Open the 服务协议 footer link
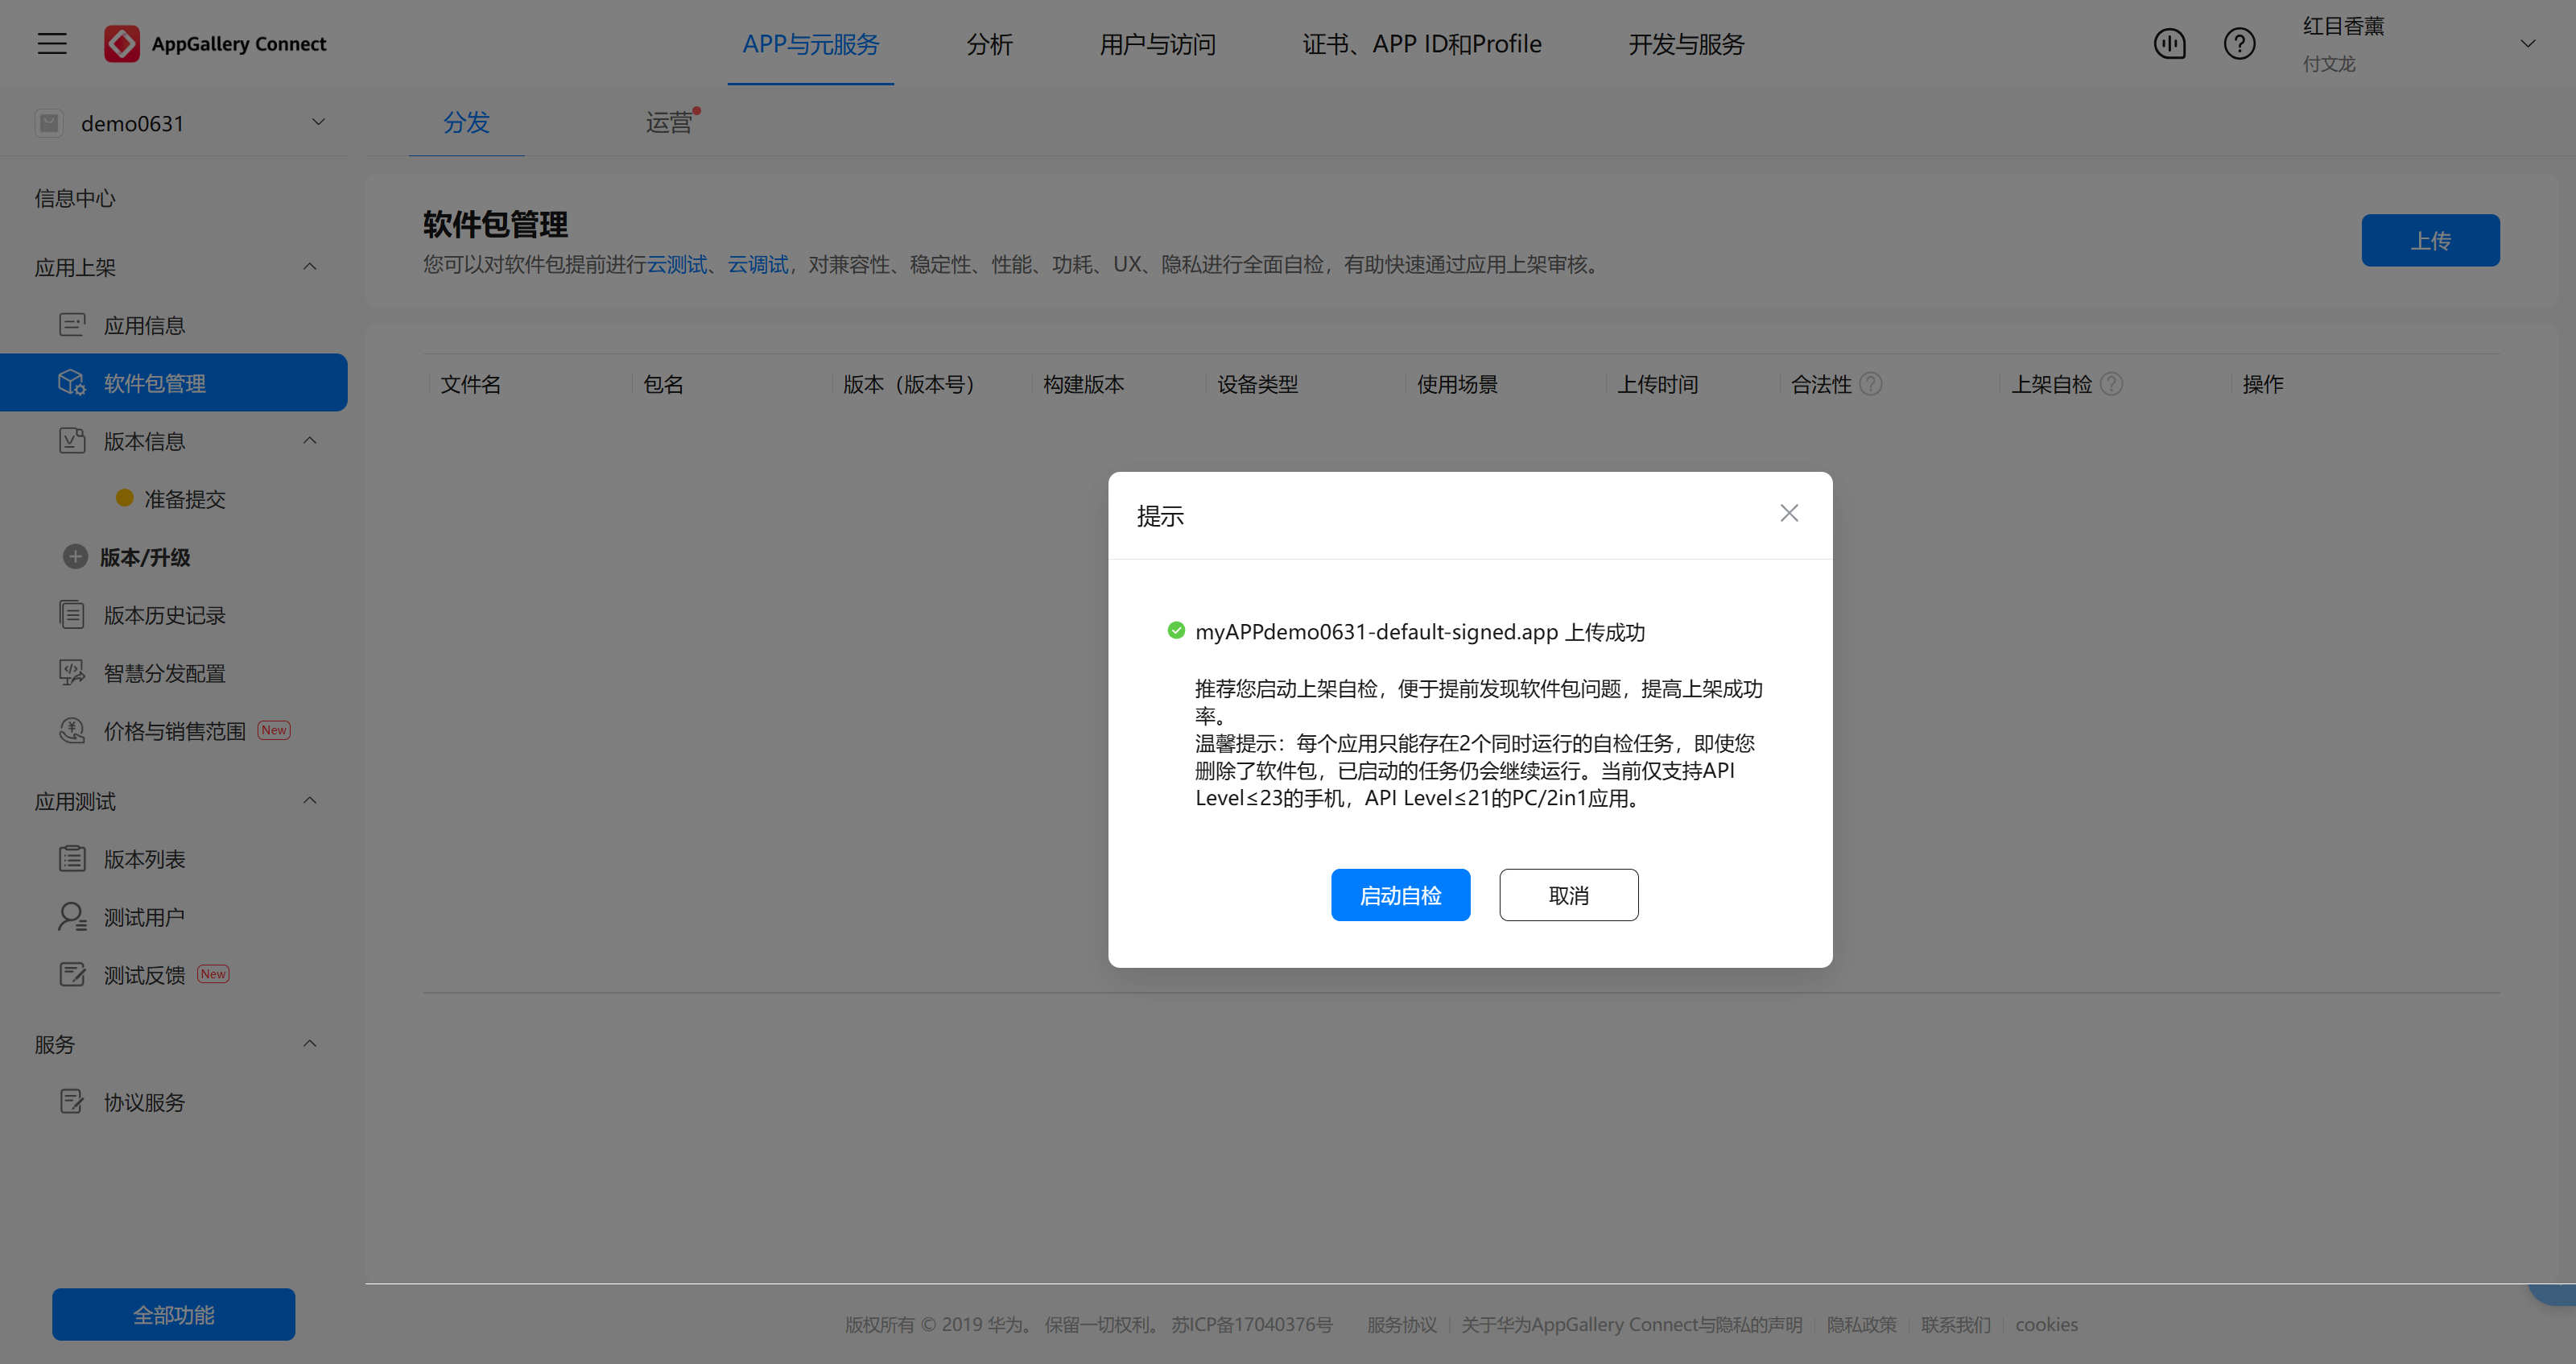This screenshot has width=2576, height=1364. pos(1402,1324)
